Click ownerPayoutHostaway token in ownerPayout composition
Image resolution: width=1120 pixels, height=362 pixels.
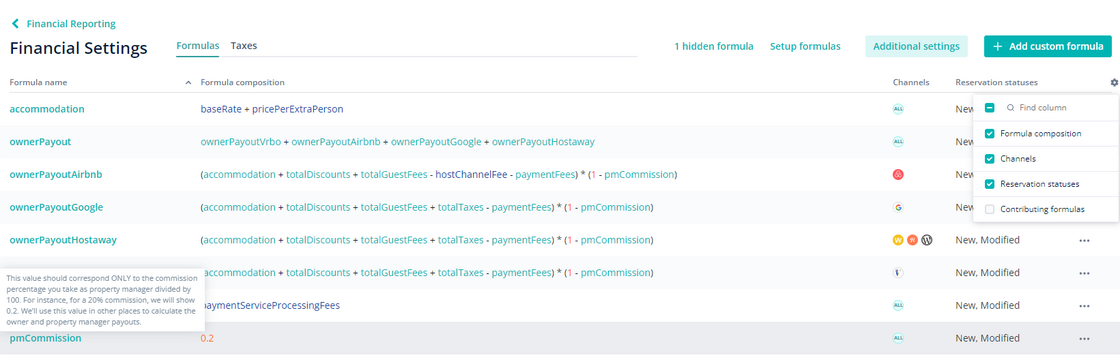pos(543,142)
